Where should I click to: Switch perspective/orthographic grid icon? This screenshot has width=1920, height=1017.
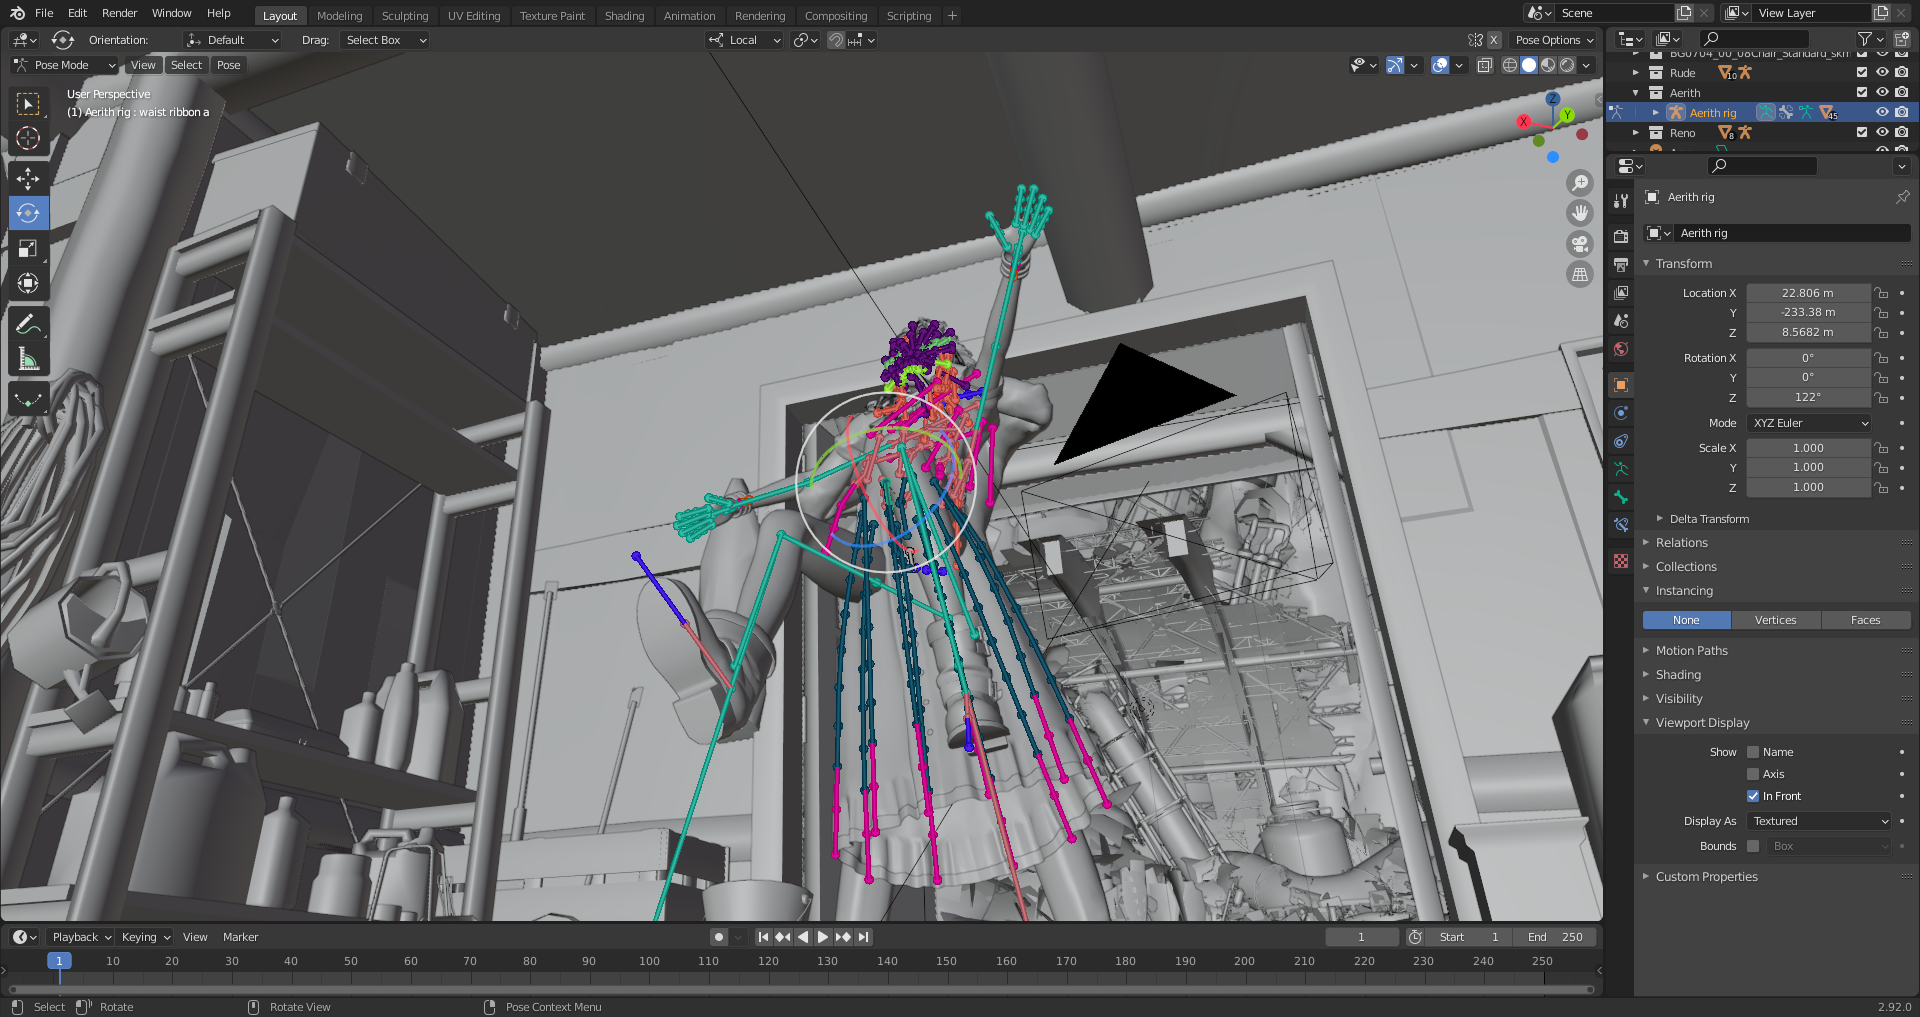tap(1580, 274)
